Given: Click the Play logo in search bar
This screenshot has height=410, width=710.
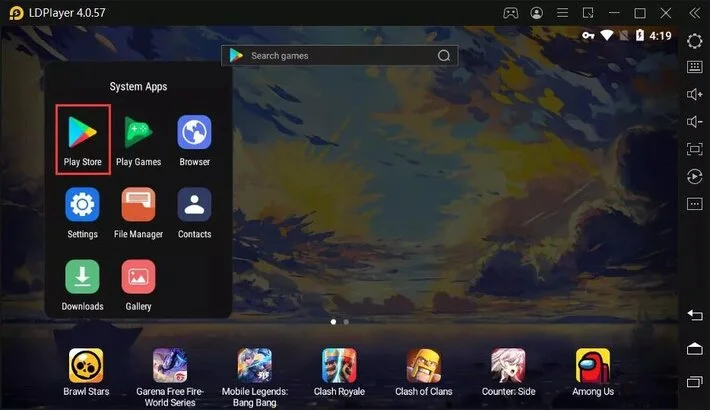Looking at the screenshot, I should (x=236, y=55).
